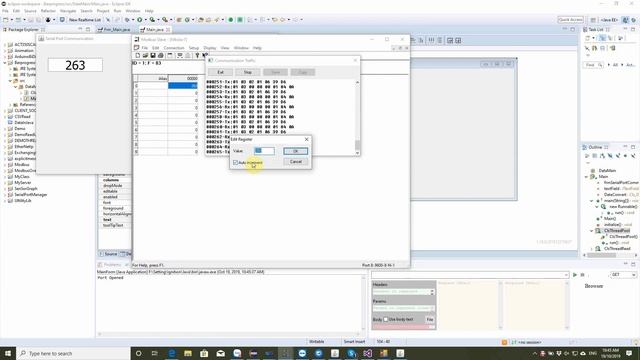Screen dimensions: 640x360
Task: Open Mail app from taskbar
Action: (220, 353)
